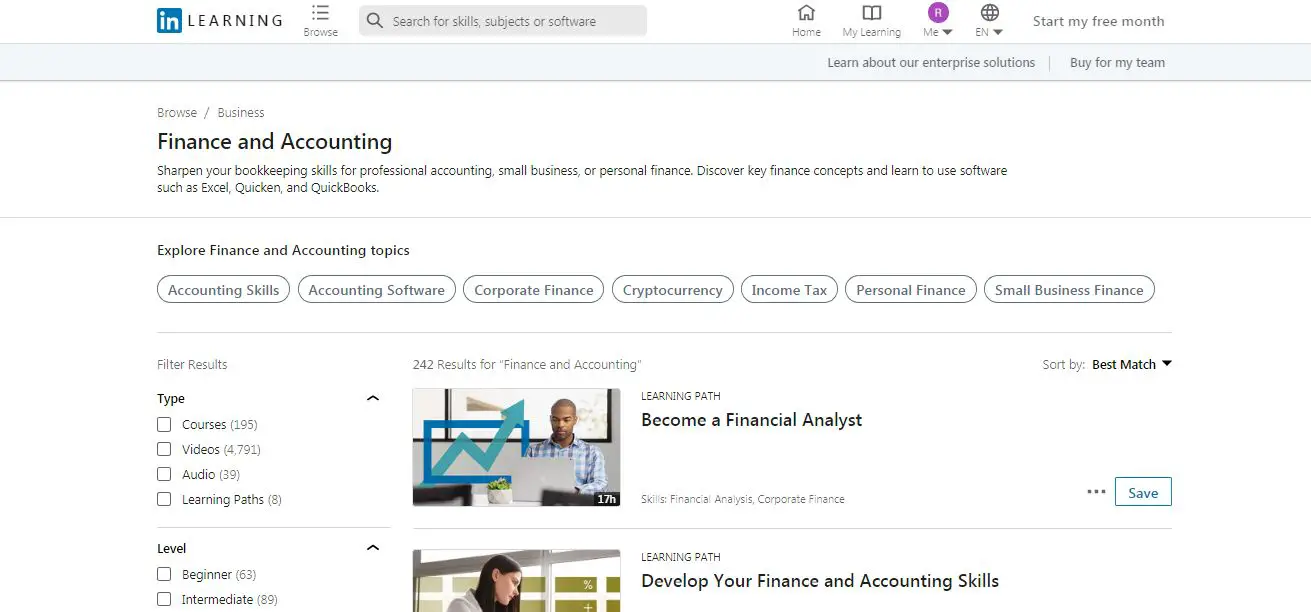This screenshot has height=612, width=1311.
Task: Open the Financial Analyst course thumbnail
Action: point(516,447)
